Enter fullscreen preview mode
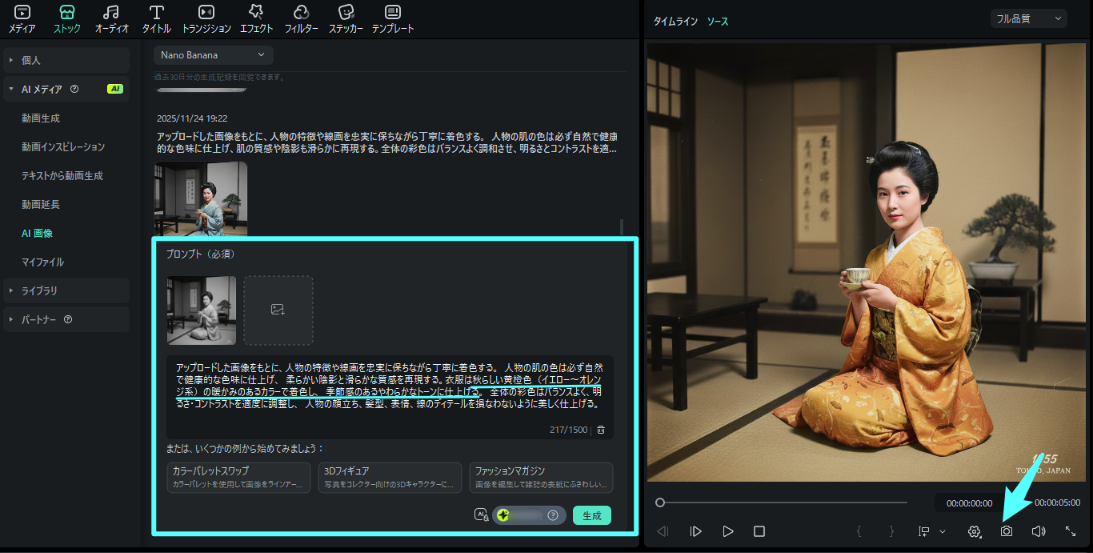This screenshot has width=1093, height=553. 1071,531
